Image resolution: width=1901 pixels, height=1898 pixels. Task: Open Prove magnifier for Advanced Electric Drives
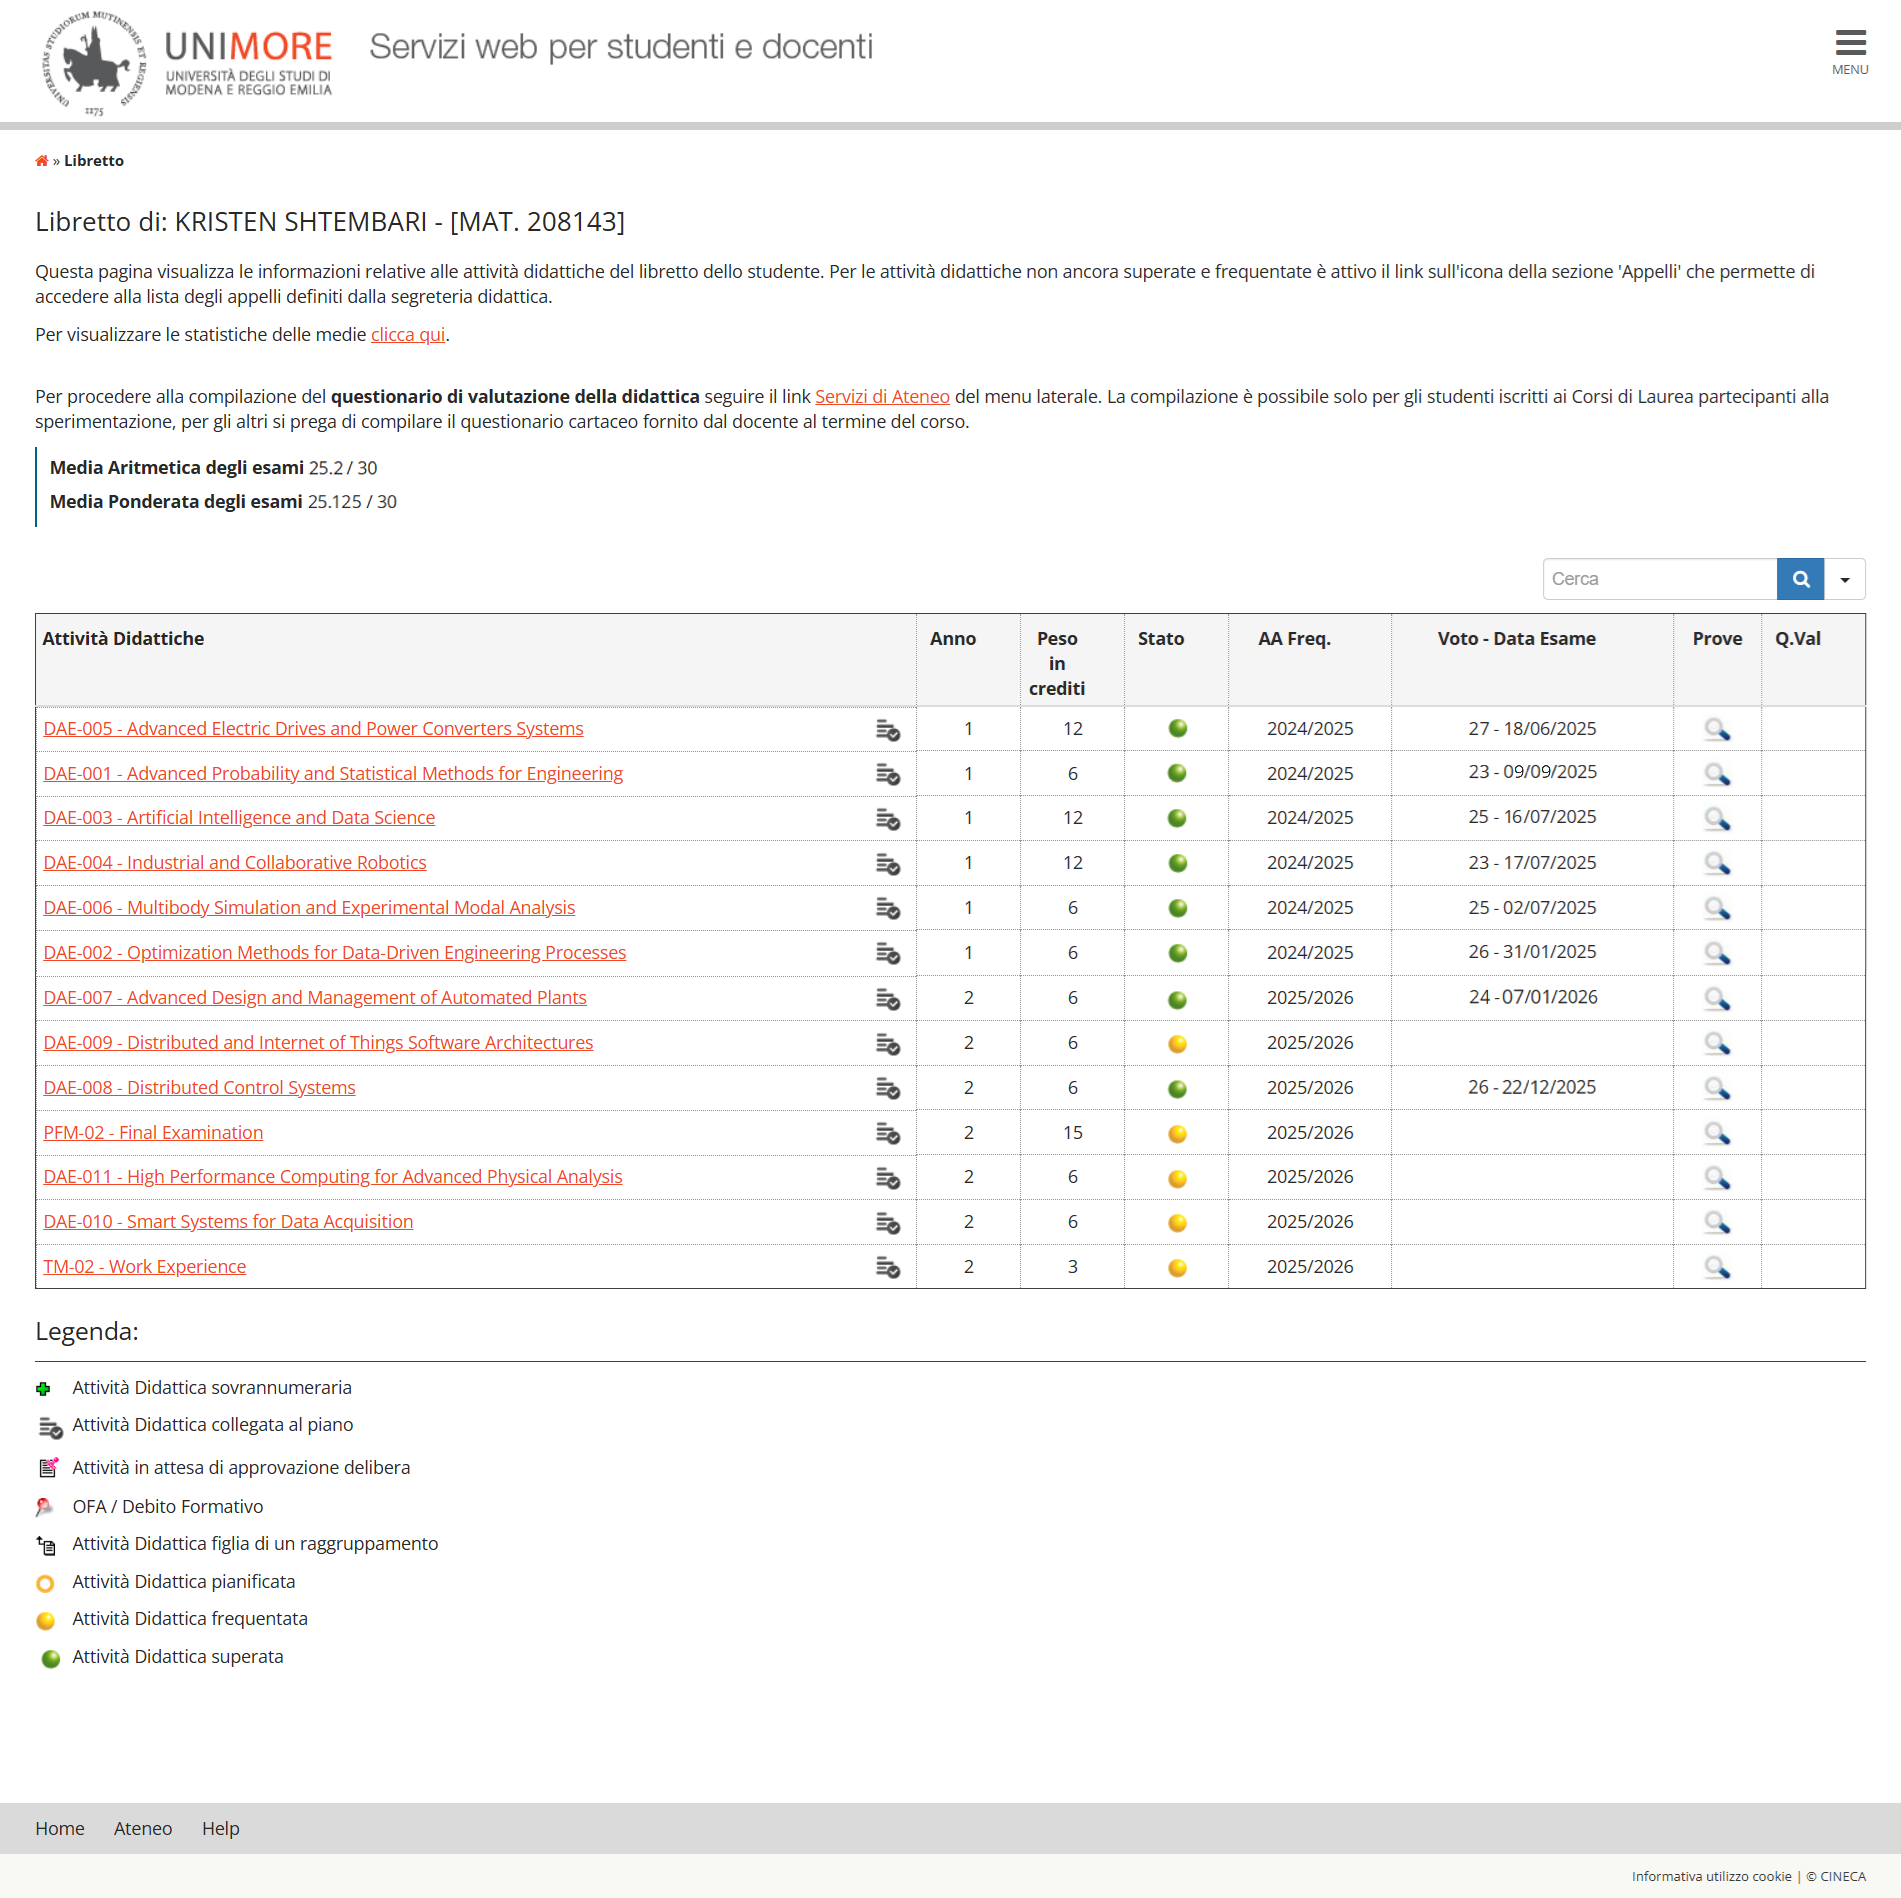point(1716,729)
